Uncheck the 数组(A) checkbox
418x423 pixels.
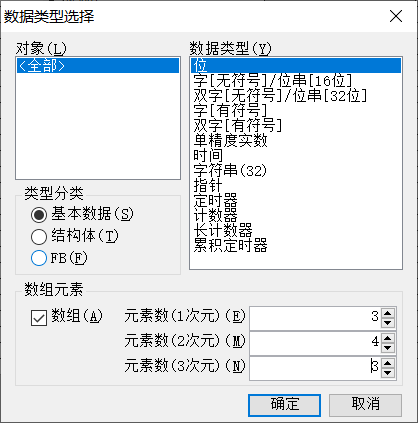39,318
